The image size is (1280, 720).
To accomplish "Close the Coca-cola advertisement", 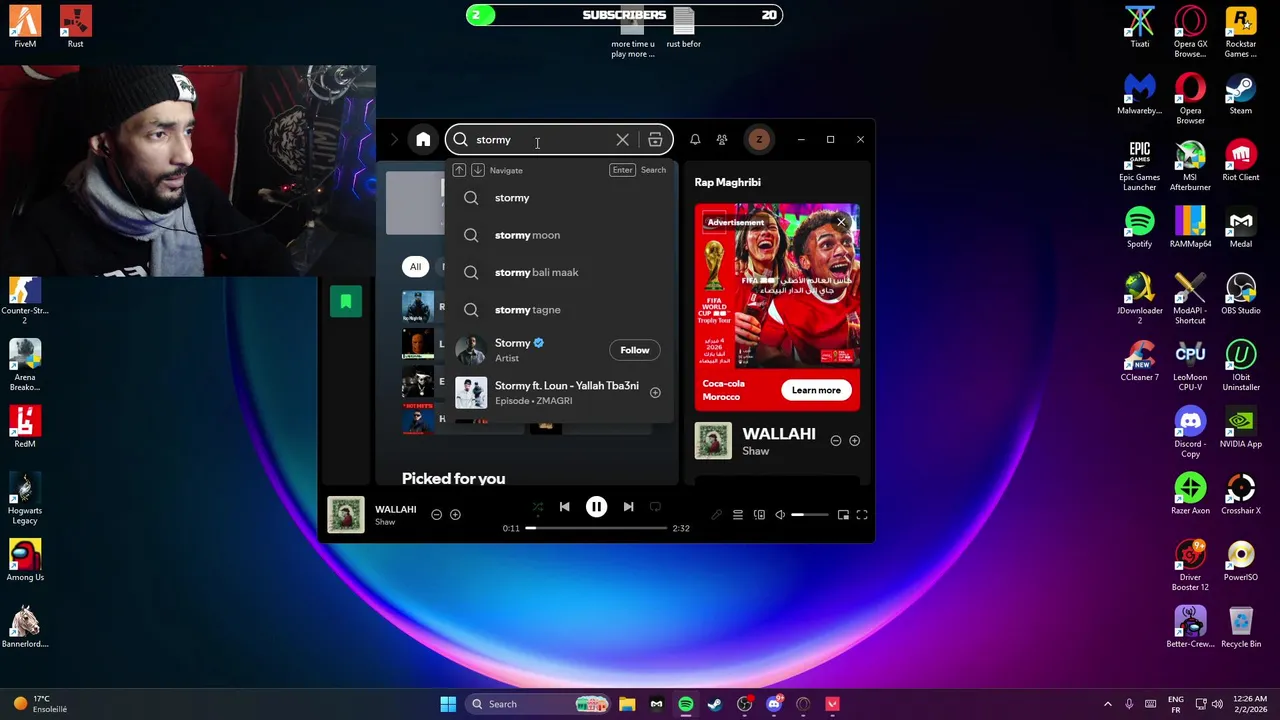I will coord(841,222).
